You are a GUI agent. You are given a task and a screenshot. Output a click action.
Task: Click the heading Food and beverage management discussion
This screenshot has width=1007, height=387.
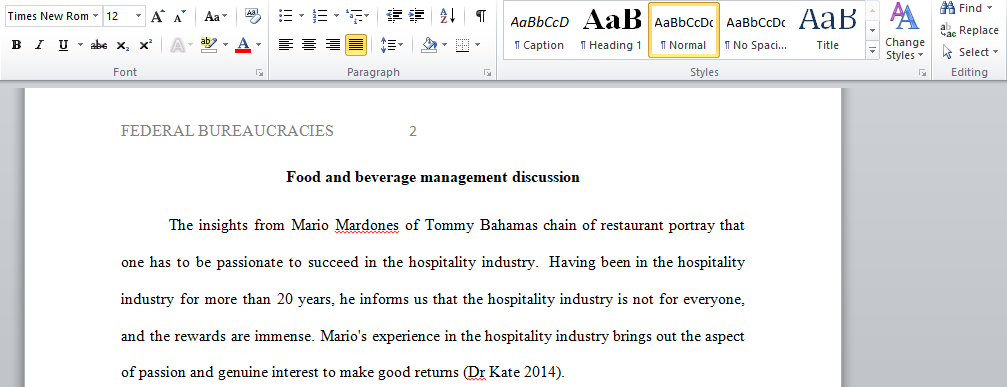[433, 177]
